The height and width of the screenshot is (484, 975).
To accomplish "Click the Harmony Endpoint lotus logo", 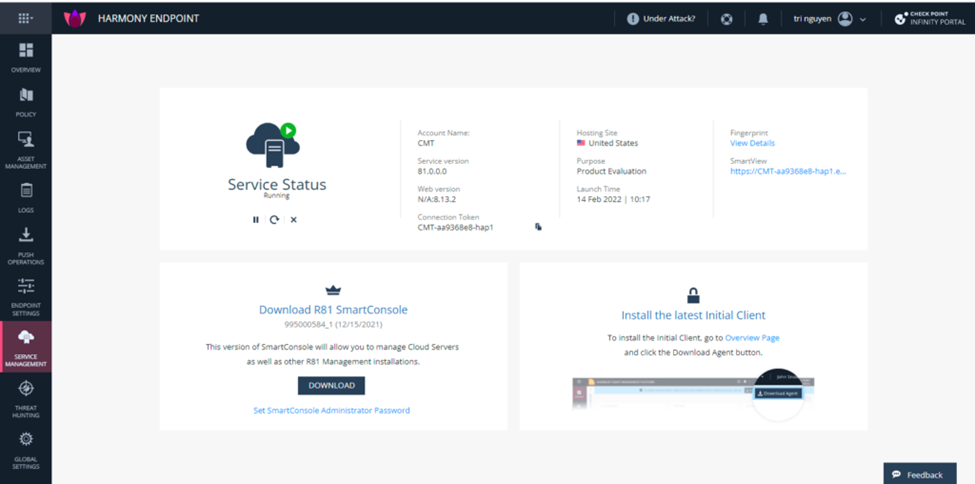I will [x=75, y=19].
